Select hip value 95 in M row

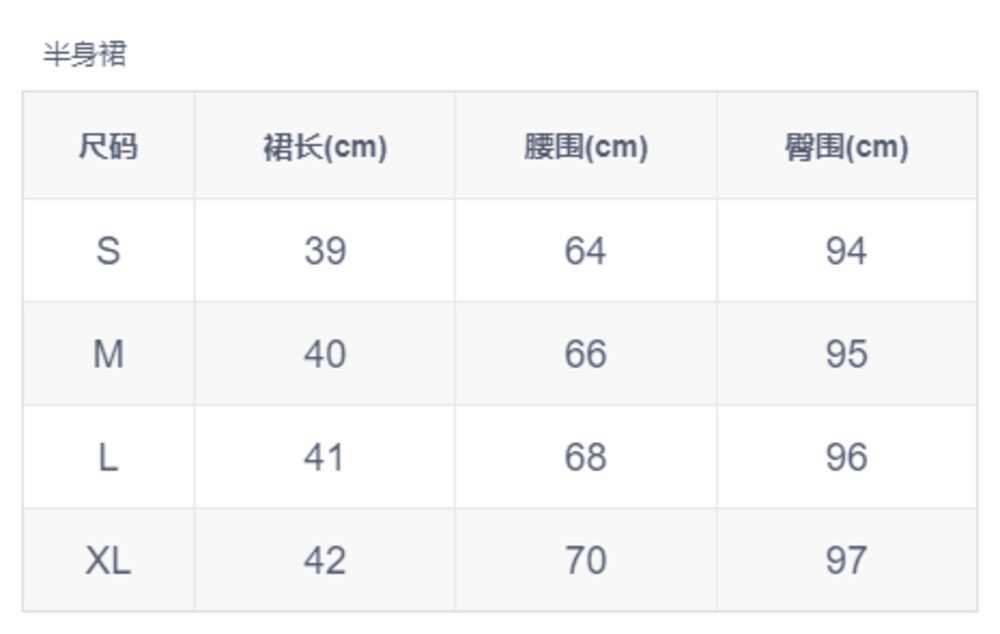(x=846, y=354)
